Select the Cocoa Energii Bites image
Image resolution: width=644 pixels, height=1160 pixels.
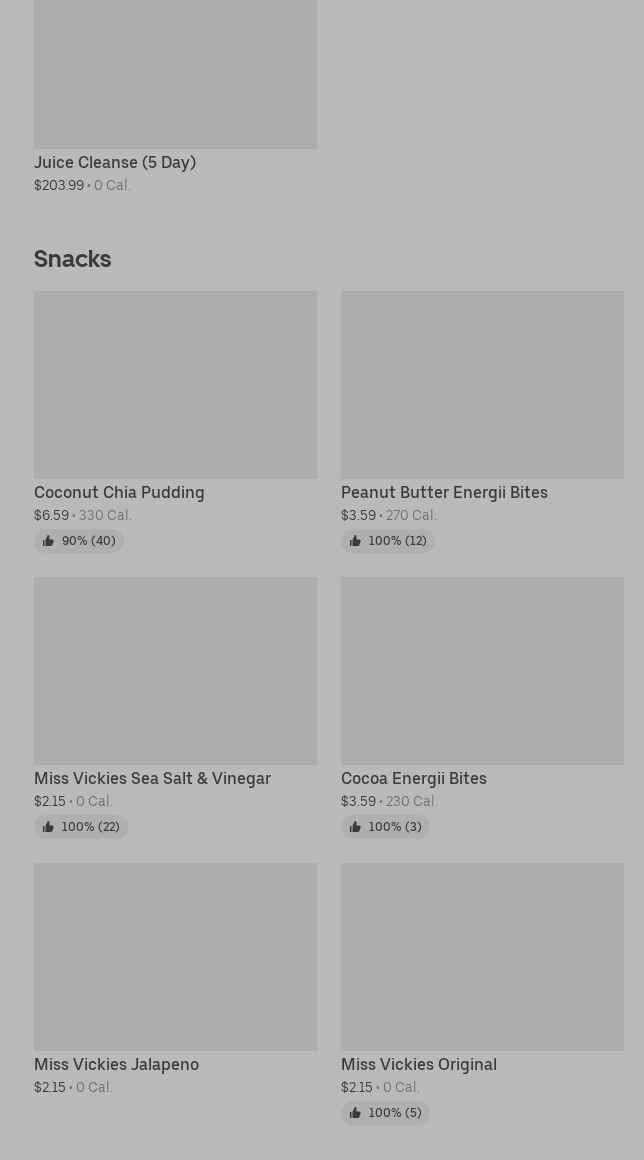click(x=482, y=670)
